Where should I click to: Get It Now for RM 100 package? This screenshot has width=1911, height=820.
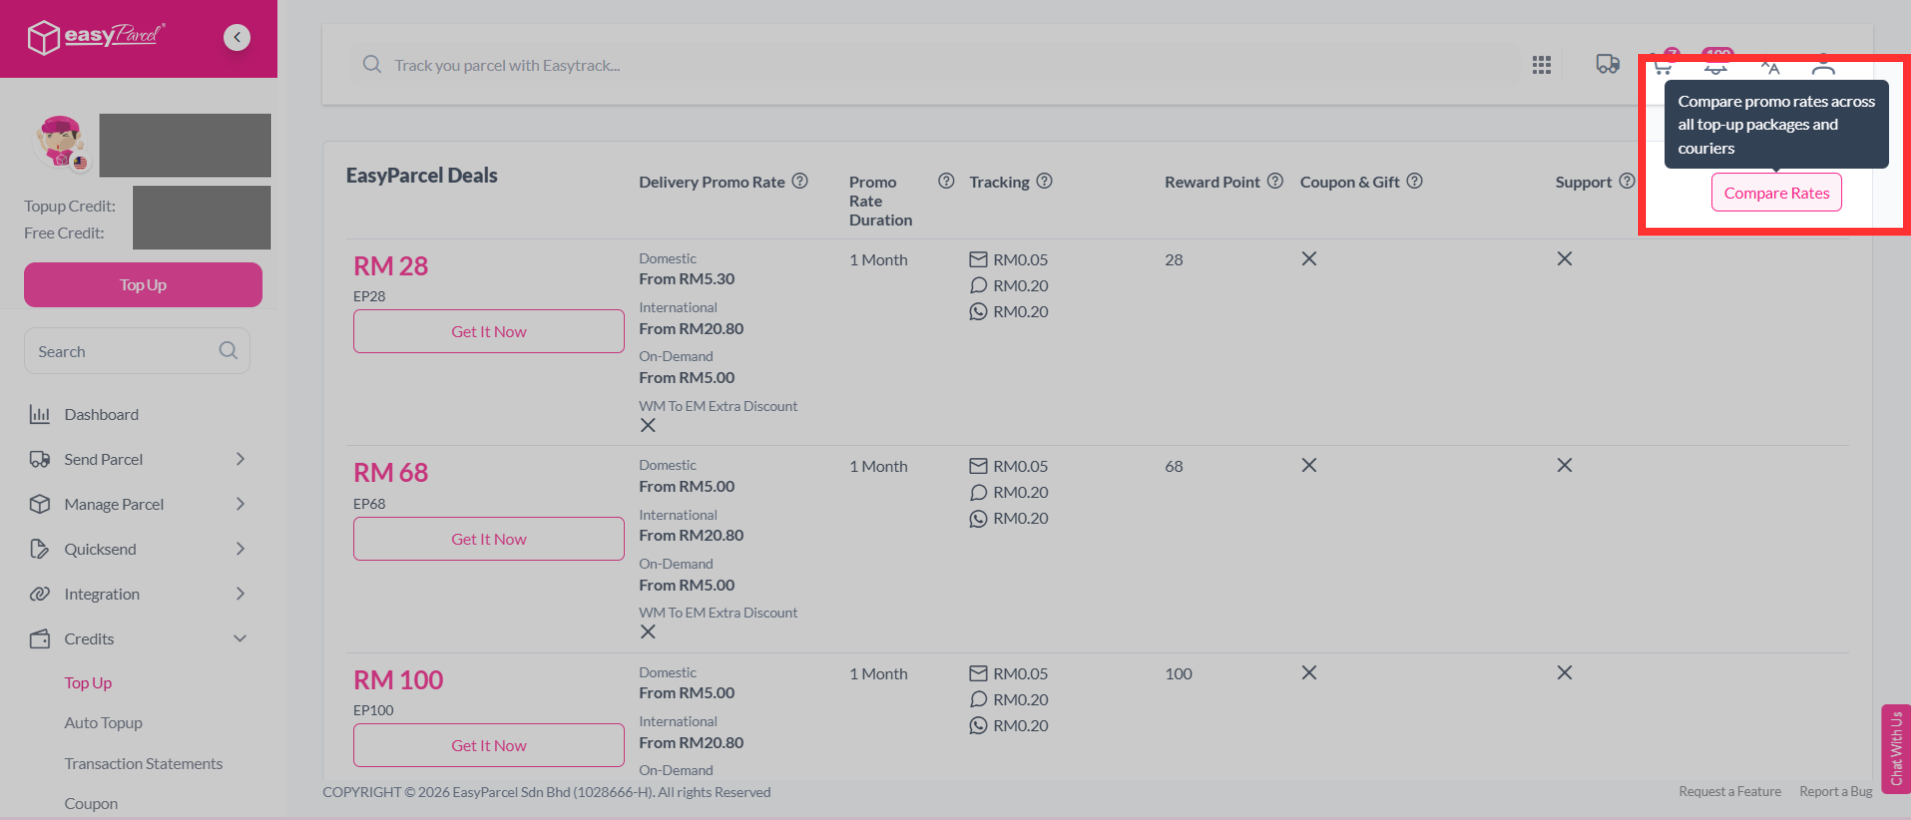[x=489, y=745]
